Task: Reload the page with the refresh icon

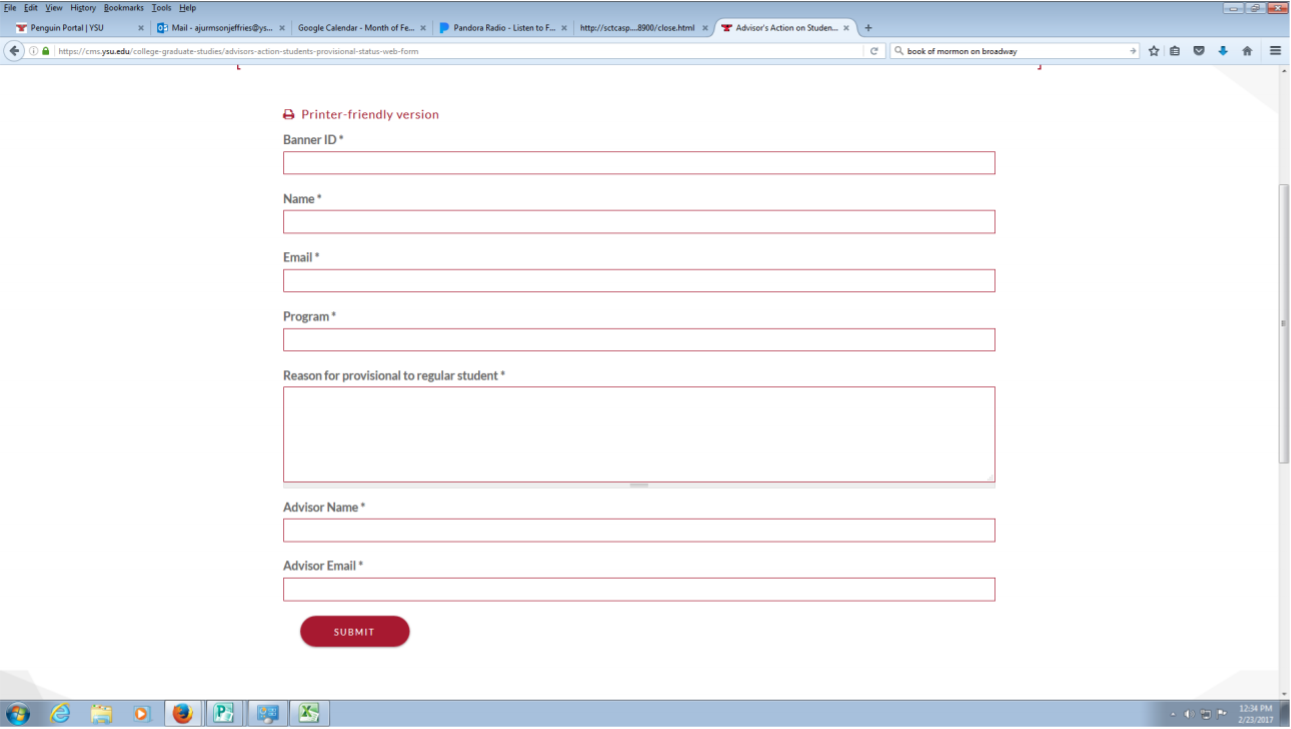Action: [874, 51]
